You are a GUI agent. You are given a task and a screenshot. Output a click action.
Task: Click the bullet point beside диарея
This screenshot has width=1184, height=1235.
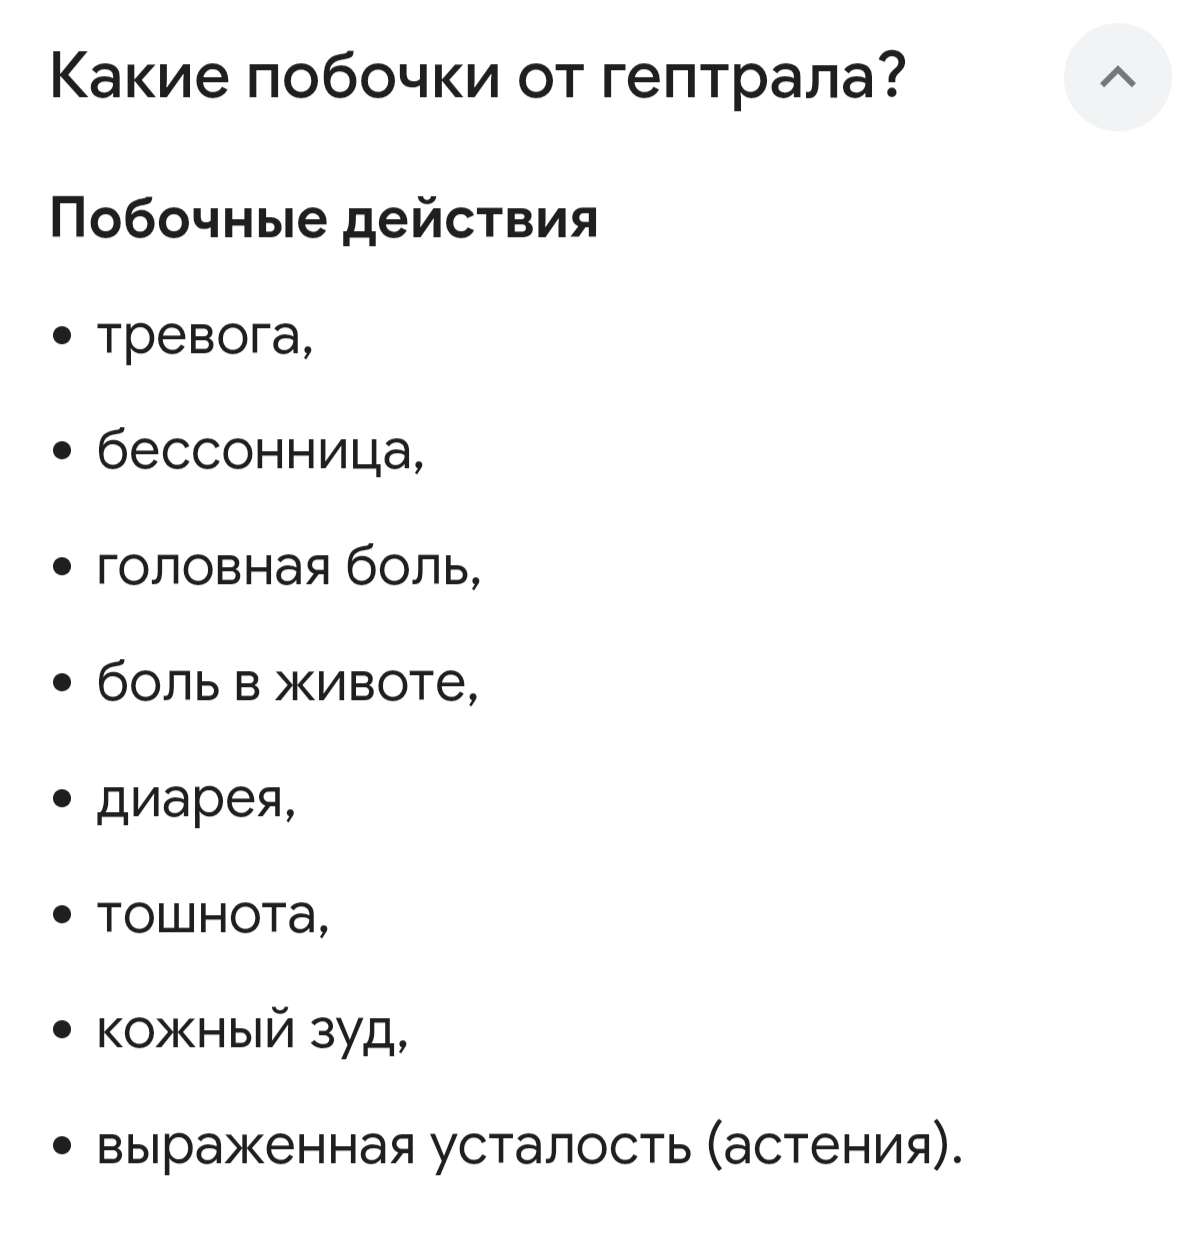[x=64, y=800]
